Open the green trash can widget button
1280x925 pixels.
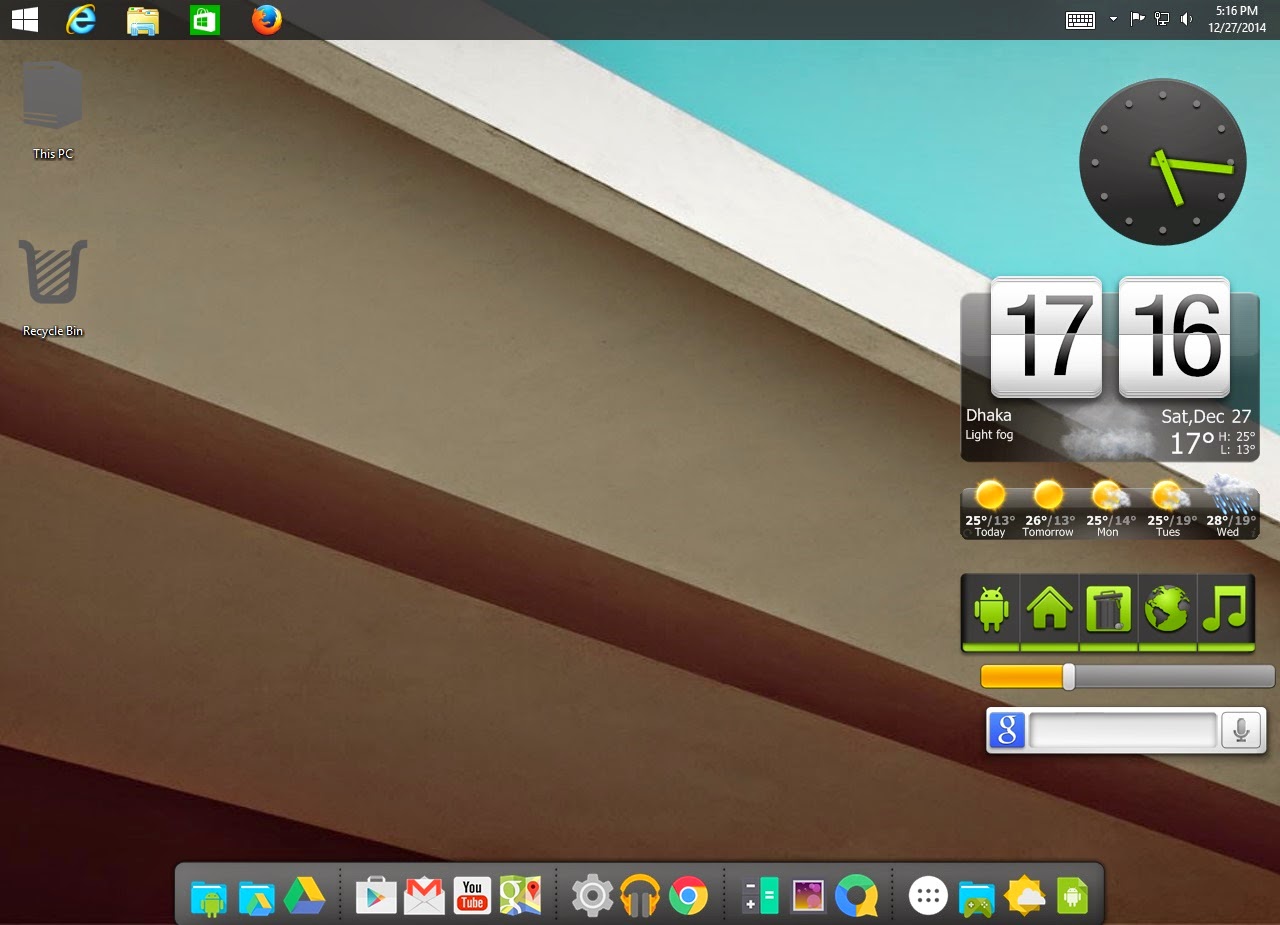tap(1108, 609)
